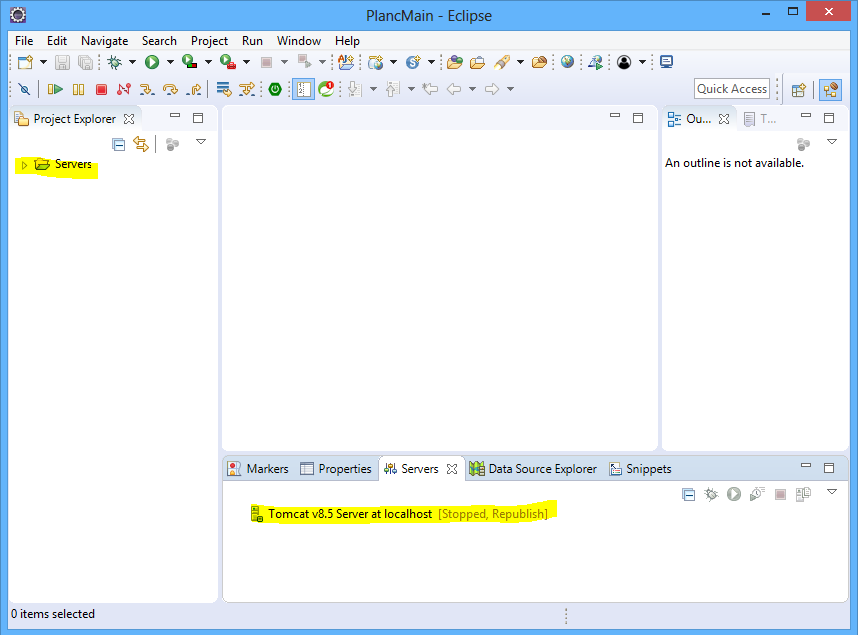Start the server in Servers view toolbar
The image size is (858, 635).
click(734, 494)
